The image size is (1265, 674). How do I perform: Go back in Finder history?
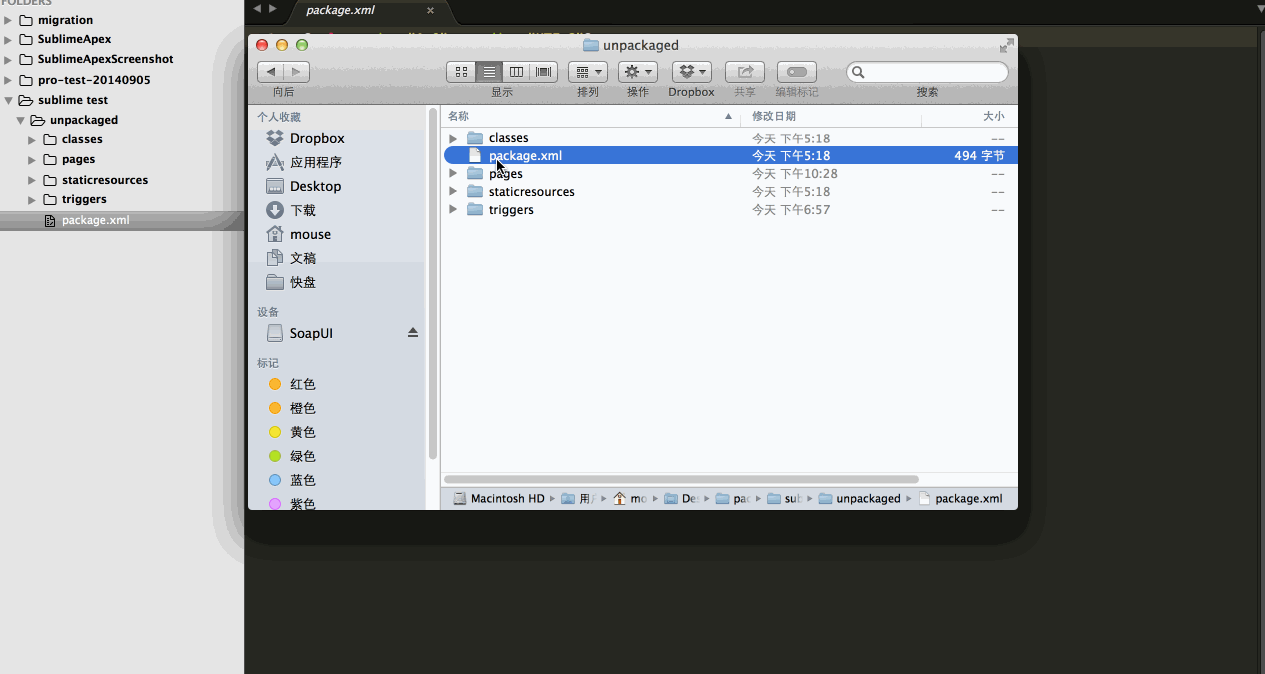[270, 72]
